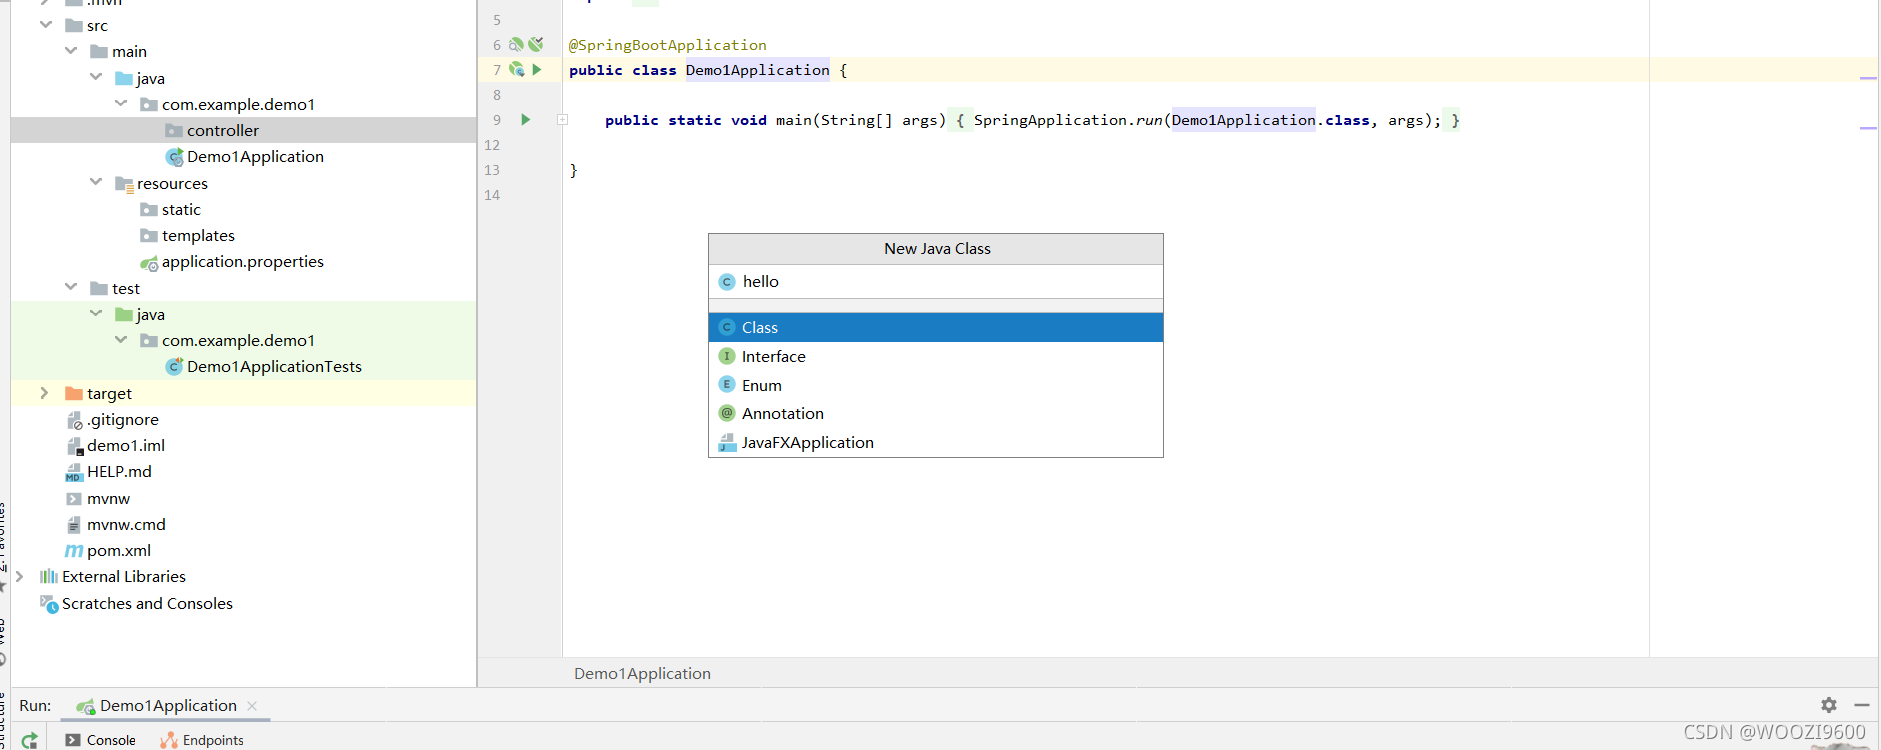1881x750 pixels.
Task: Click Demo1Application class name in code
Action: (757, 70)
